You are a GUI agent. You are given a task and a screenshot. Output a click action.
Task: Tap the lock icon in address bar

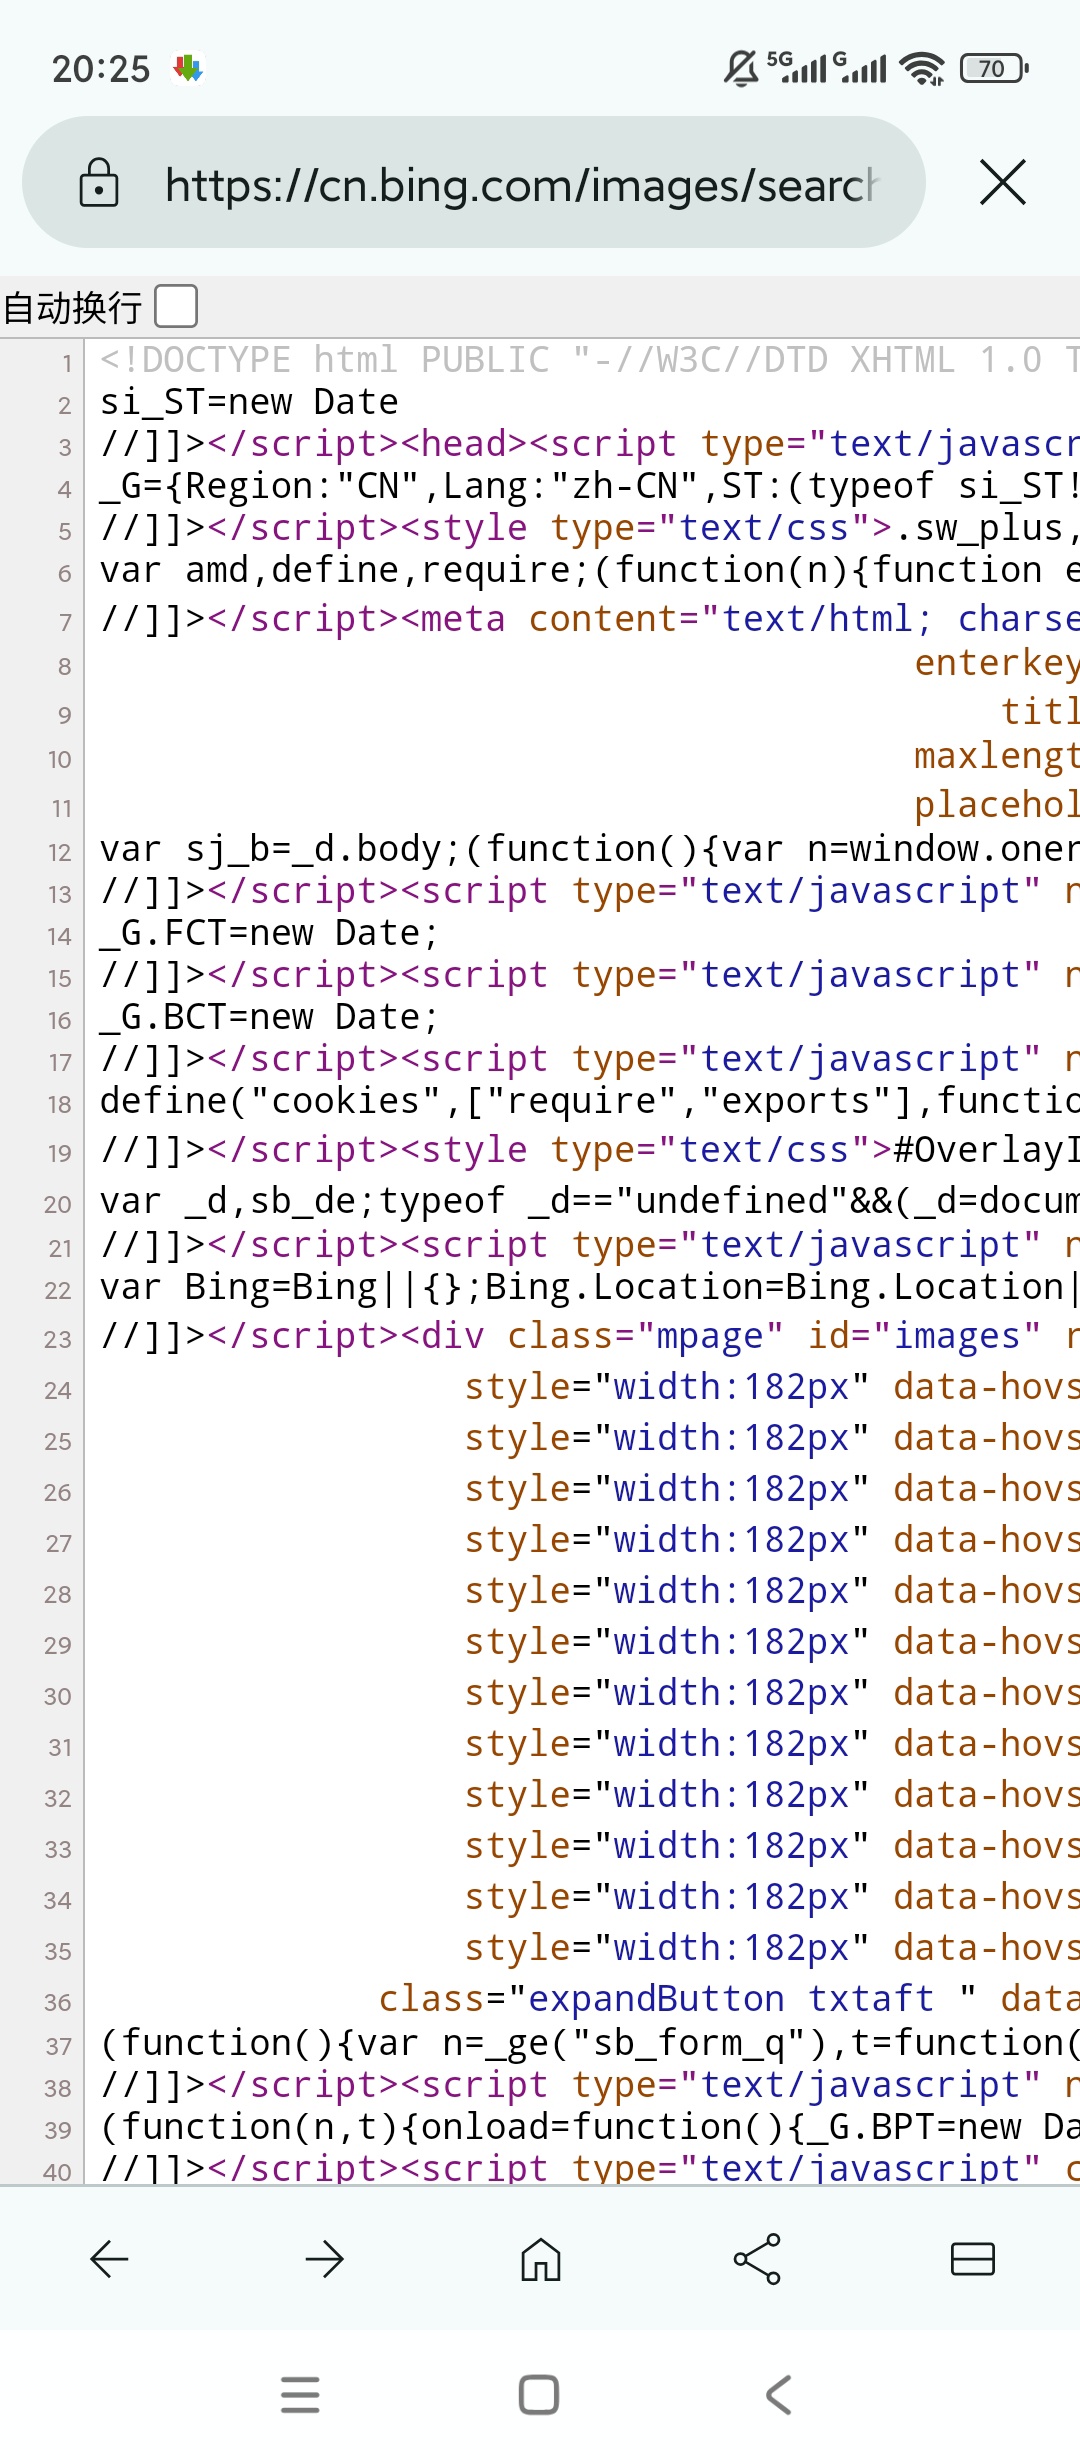point(99,182)
